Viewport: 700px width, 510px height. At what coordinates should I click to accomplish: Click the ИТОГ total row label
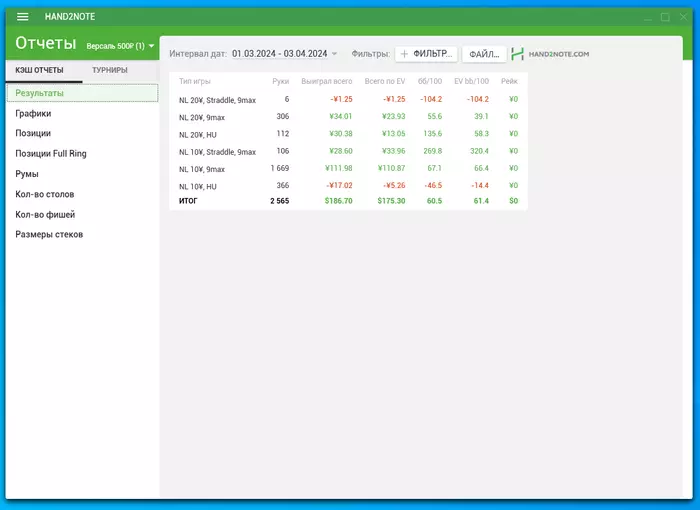click(x=188, y=201)
